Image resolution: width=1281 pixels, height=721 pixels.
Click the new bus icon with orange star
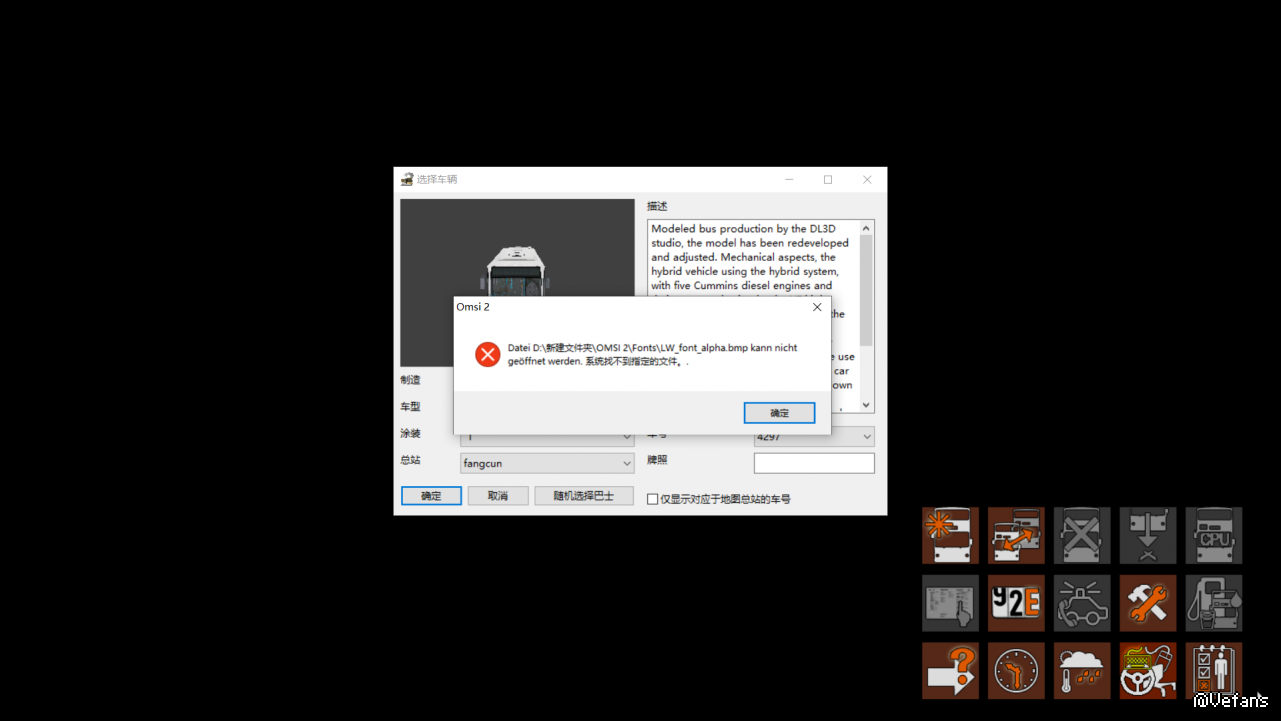(950, 535)
